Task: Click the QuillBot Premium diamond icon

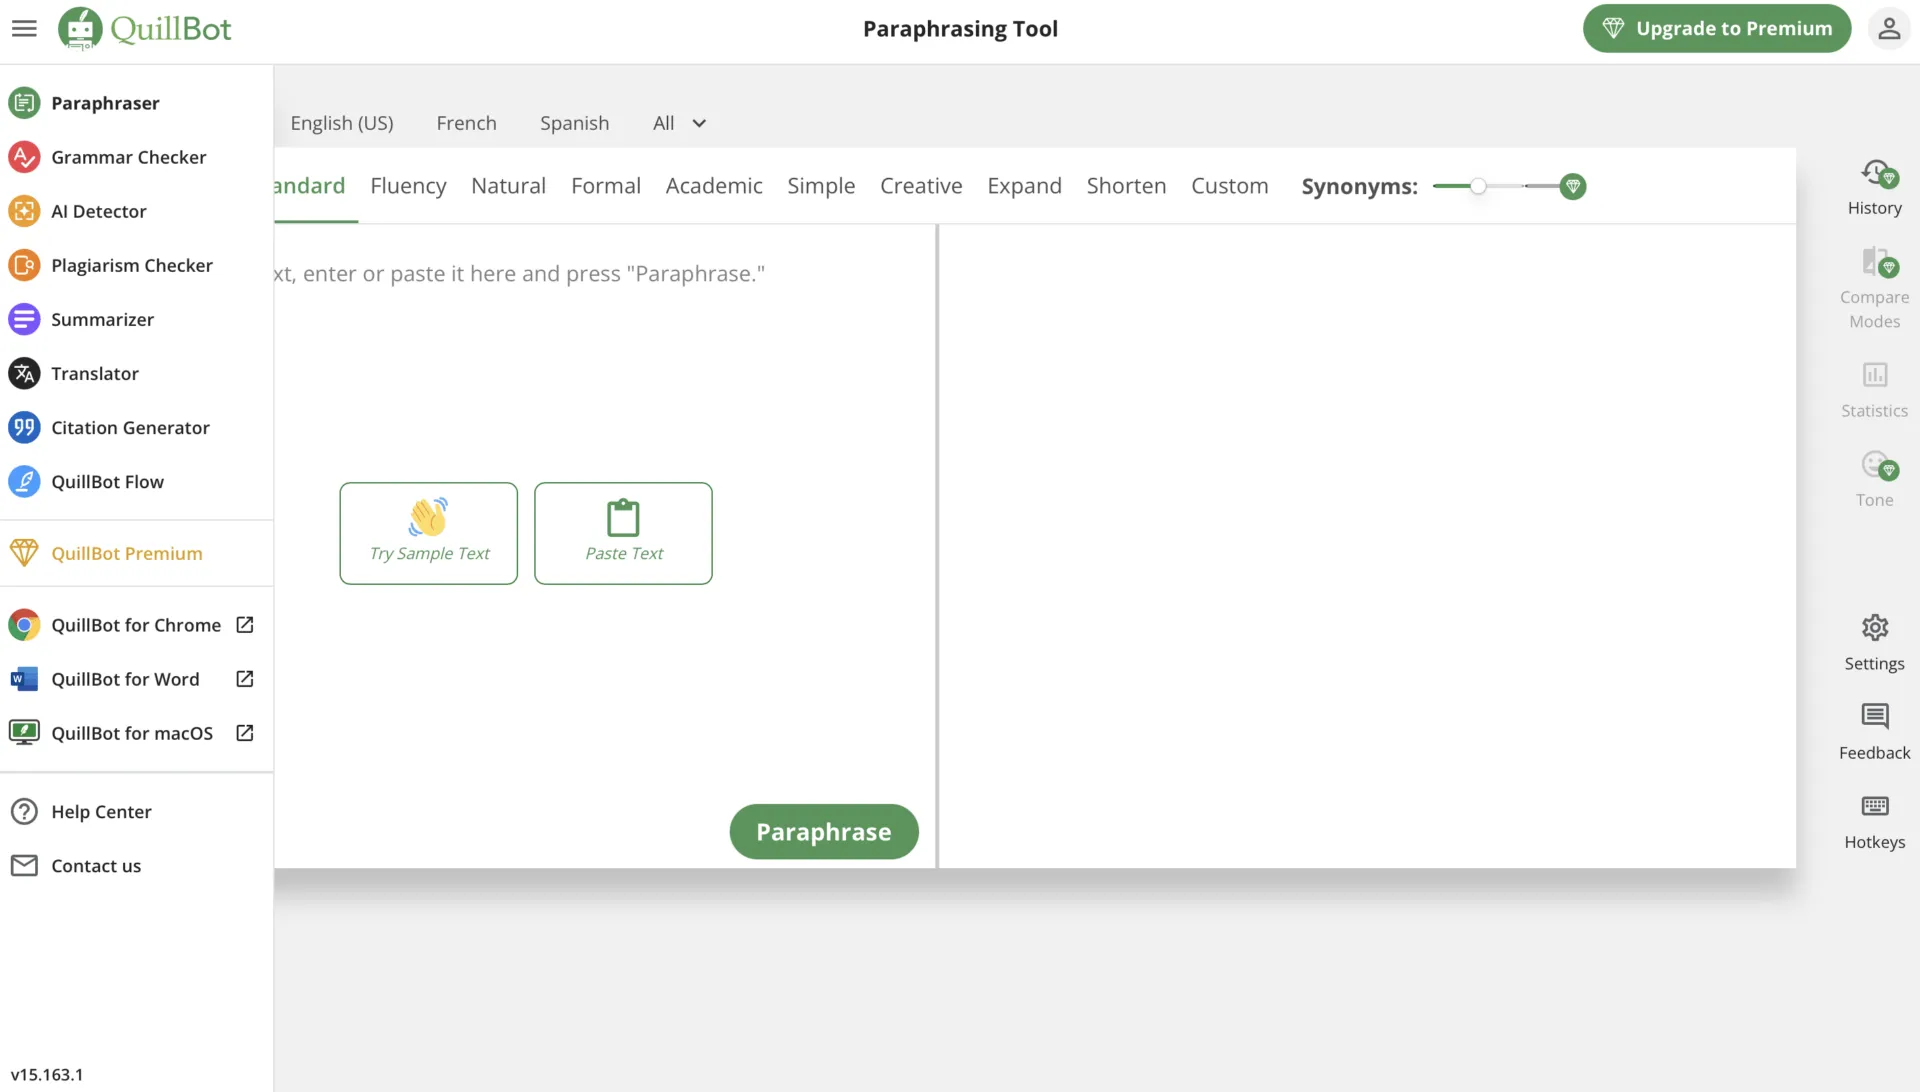Action: click(24, 553)
